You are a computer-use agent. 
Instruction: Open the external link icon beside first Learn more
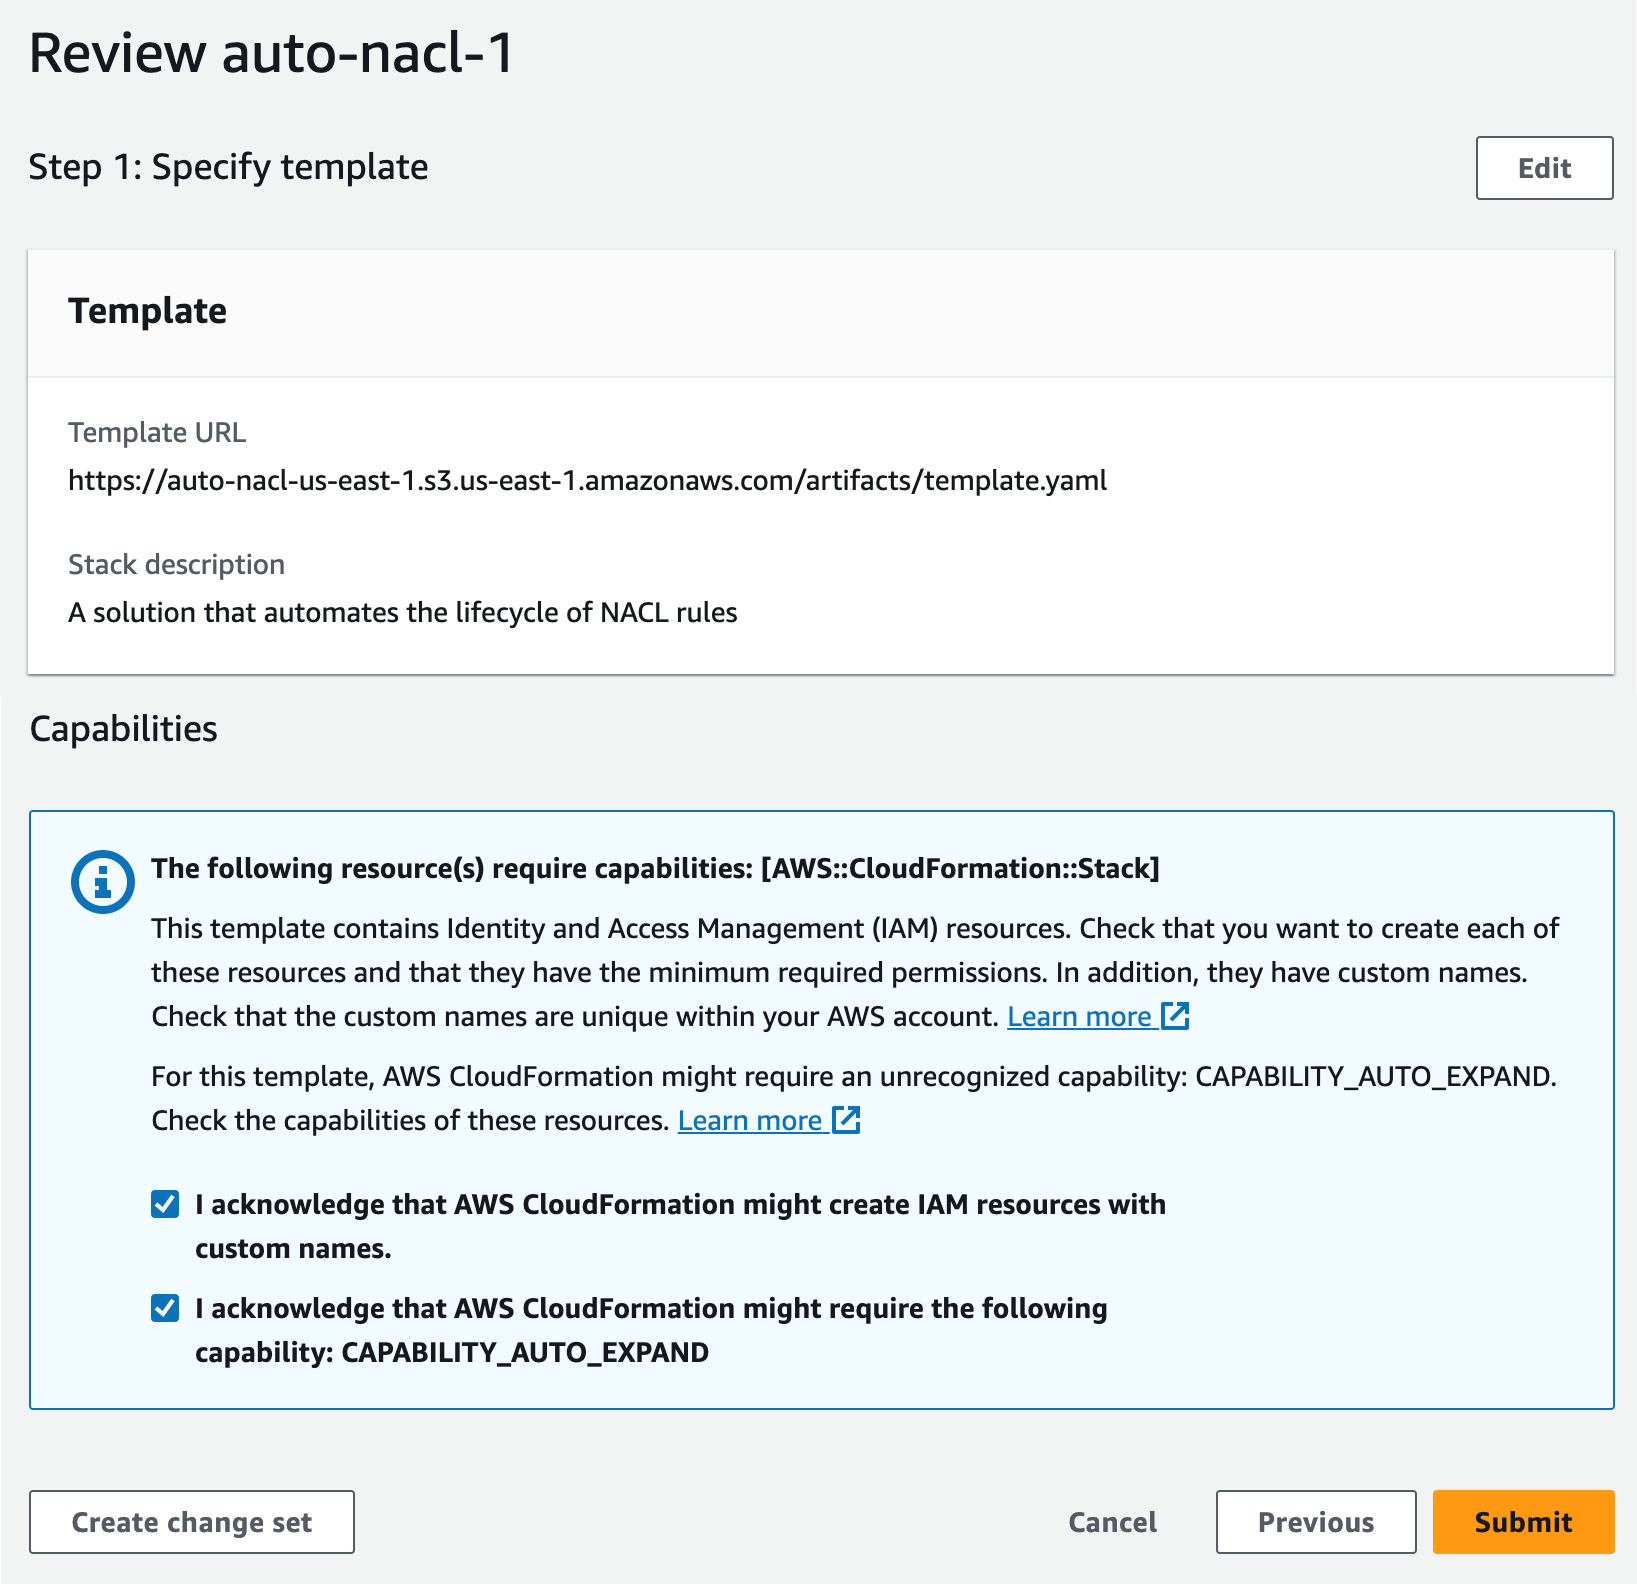click(1174, 1016)
